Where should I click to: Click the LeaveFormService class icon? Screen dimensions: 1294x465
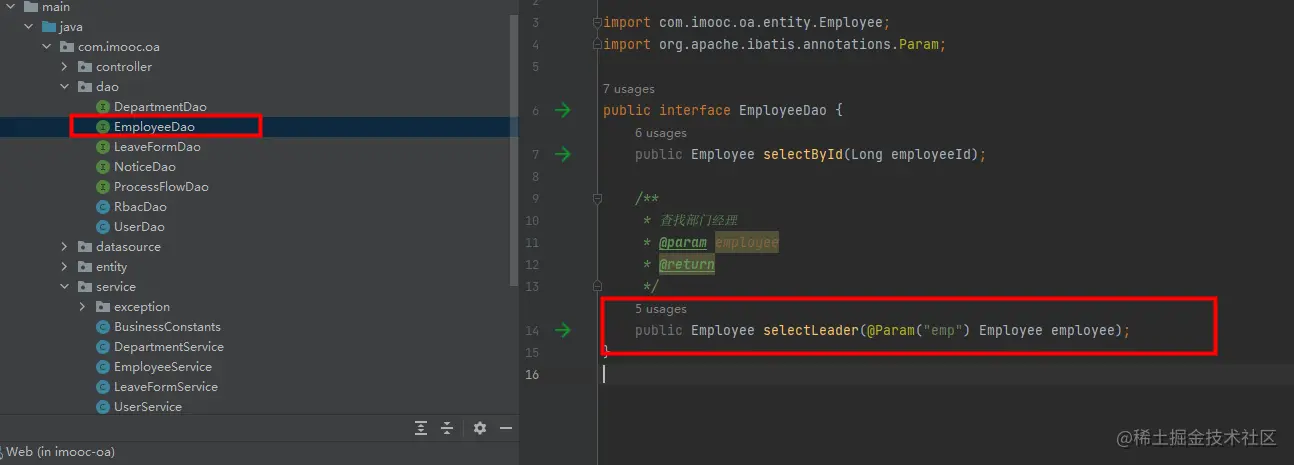(x=102, y=387)
